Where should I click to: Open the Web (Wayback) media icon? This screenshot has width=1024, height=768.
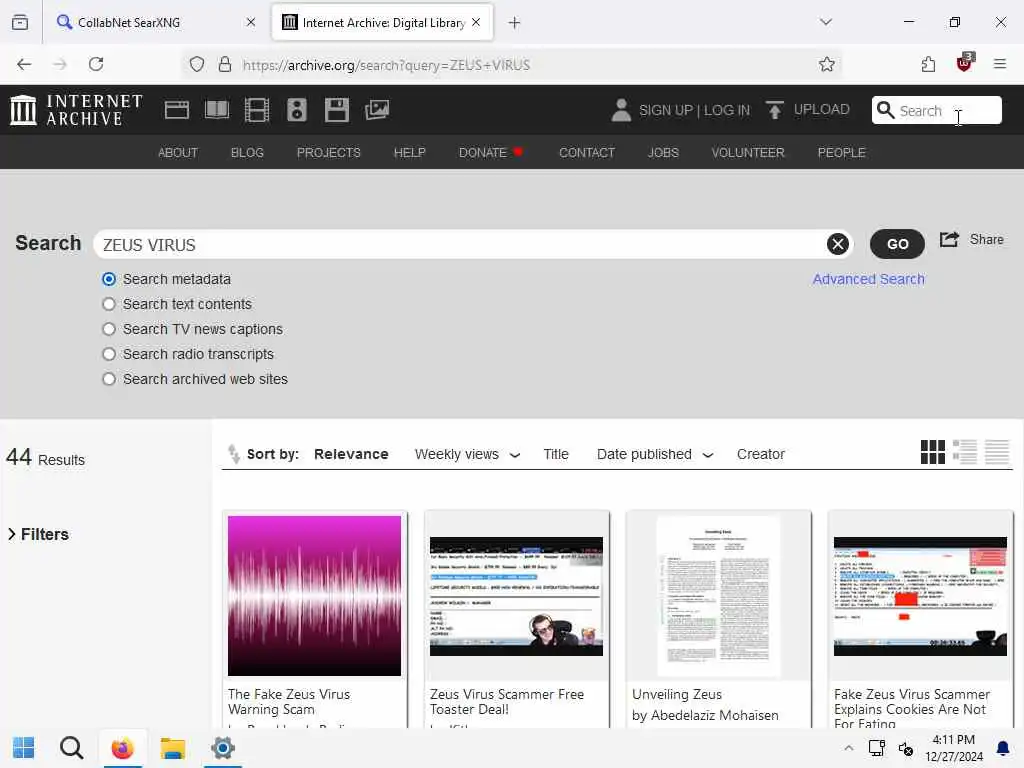(x=176, y=110)
